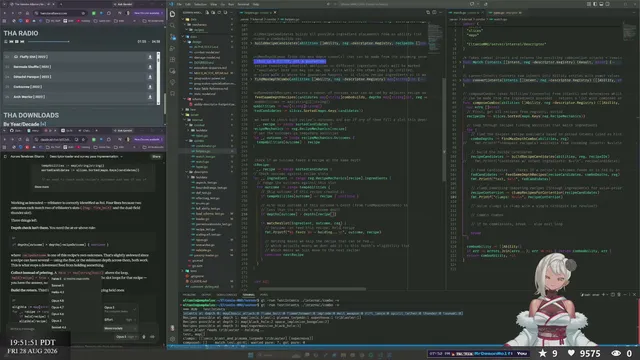The image size is (640, 360).
Task: Collapse all folders in the Explorer header
Action: click(x=224, y=13)
